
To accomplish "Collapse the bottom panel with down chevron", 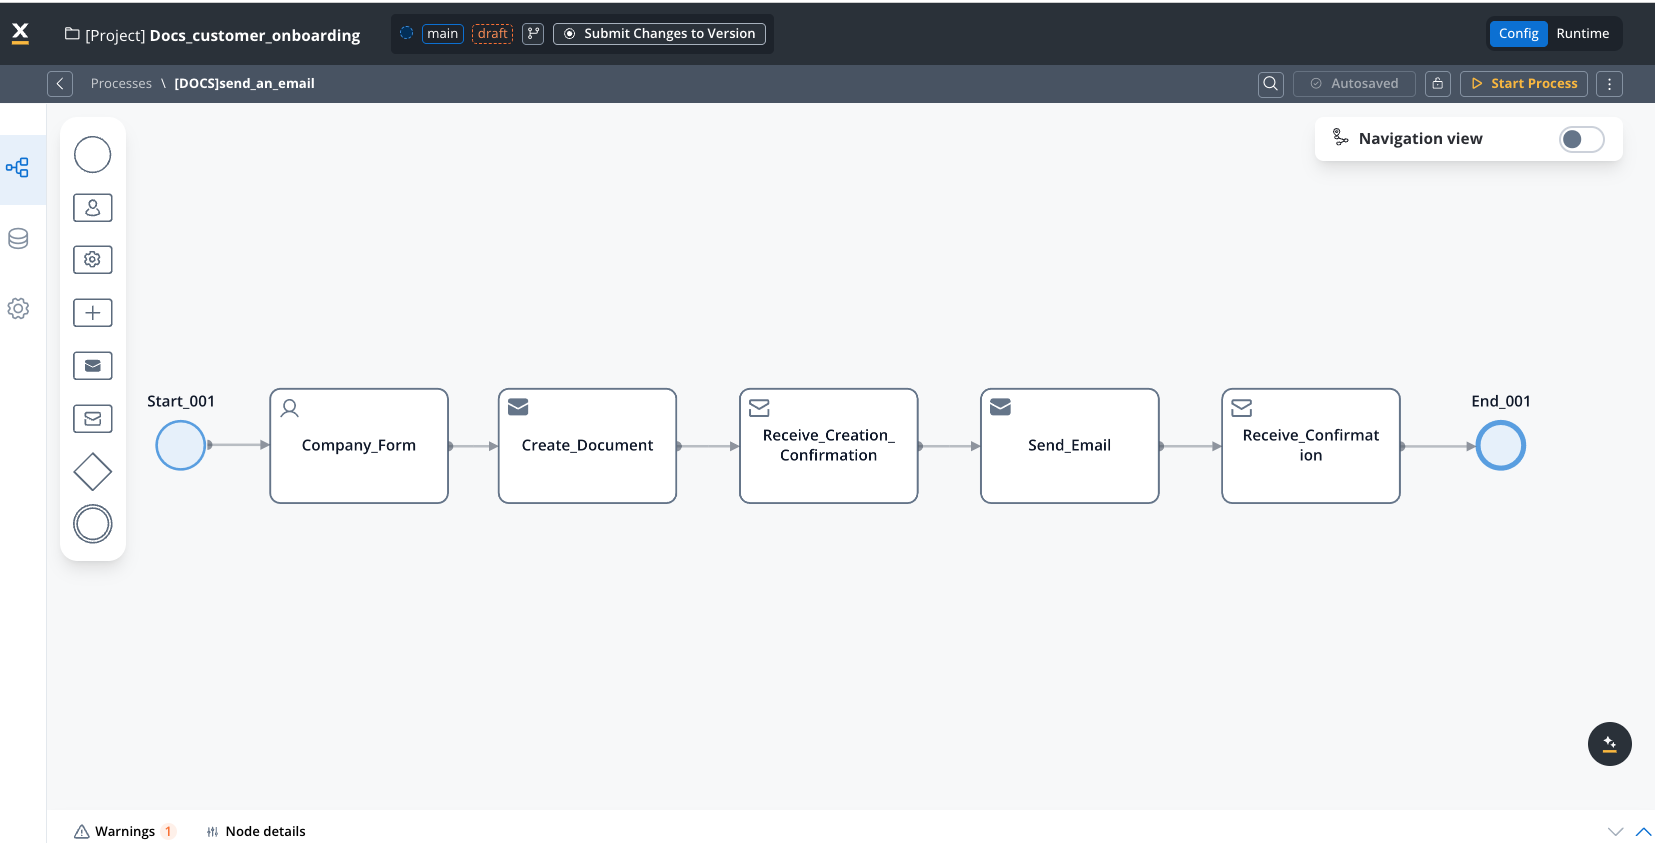I will click(x=1616, y=832).
